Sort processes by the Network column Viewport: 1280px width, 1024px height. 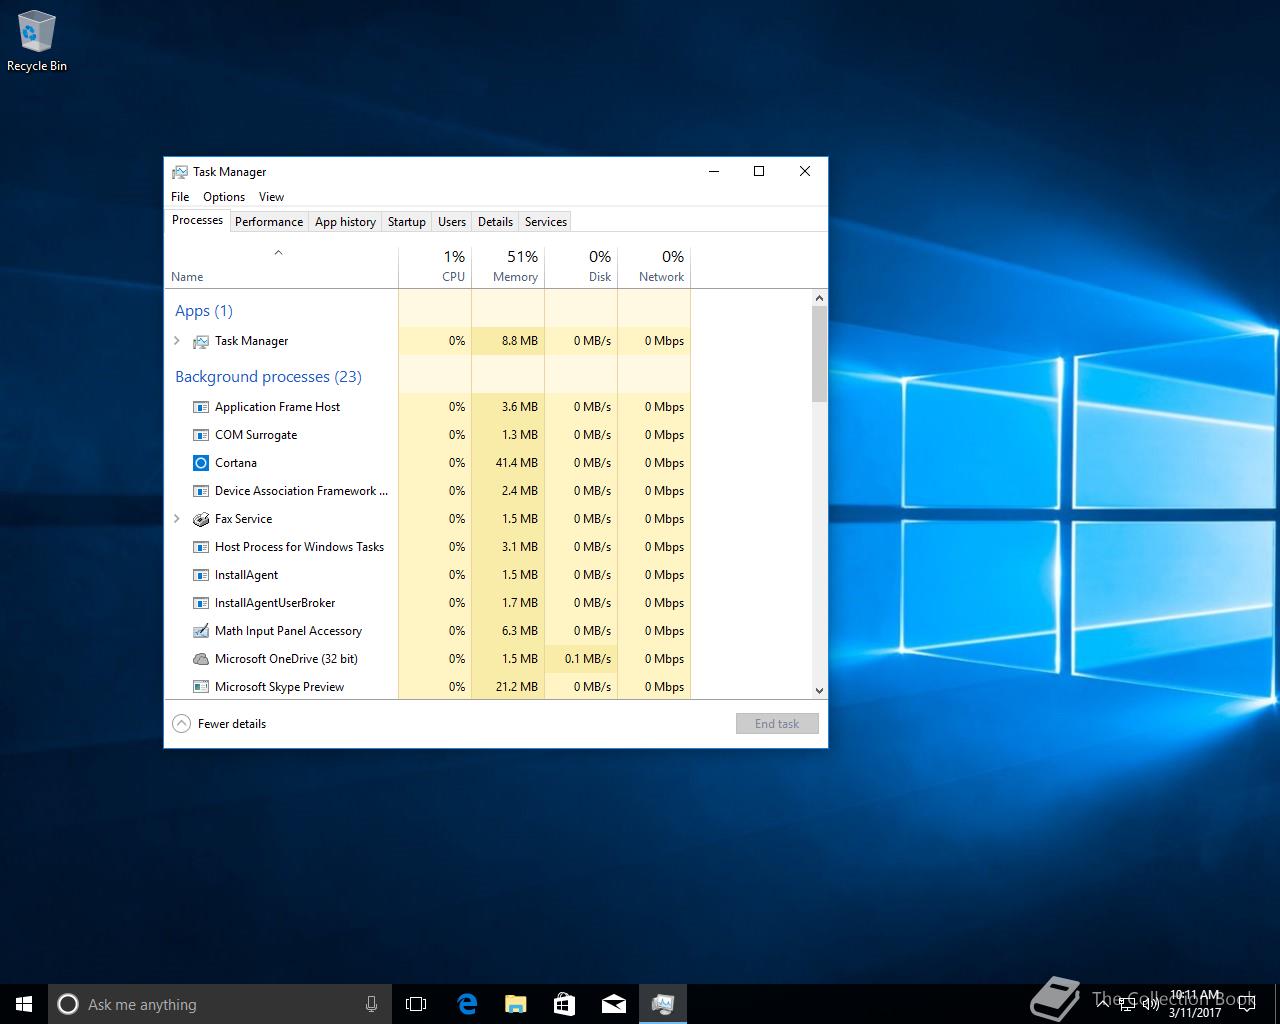tap(654, 267)
